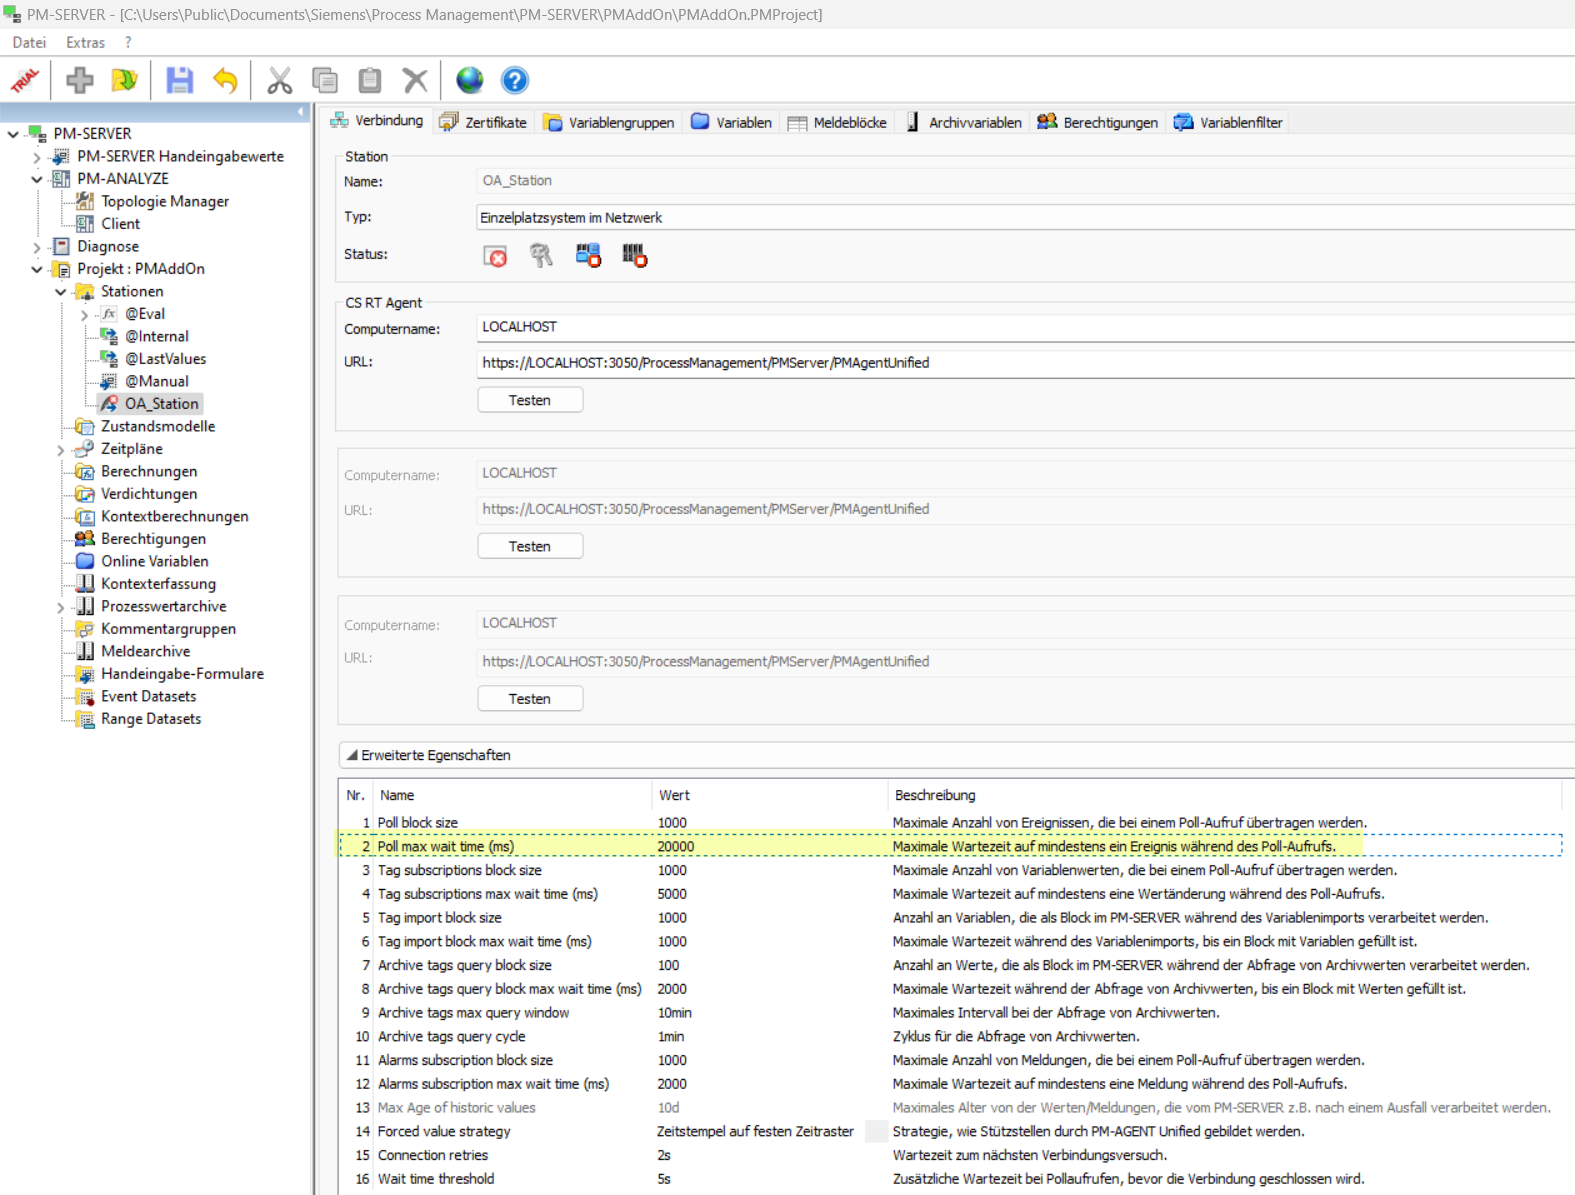The height and width of the screenshot is (1195, 1575).
Task: Open the ? help menu
Action: [x=128, y=43]
